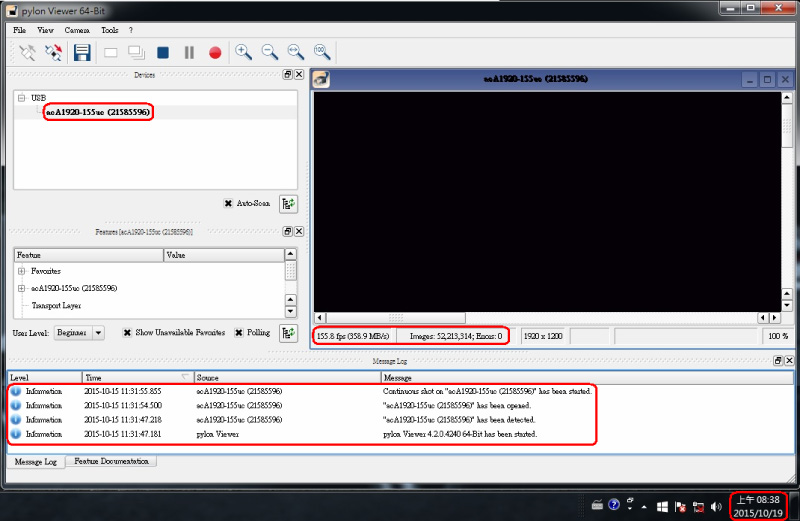Click the zoom in magnifier icon
Screen dimensions: 800x521
coord(243,52)
